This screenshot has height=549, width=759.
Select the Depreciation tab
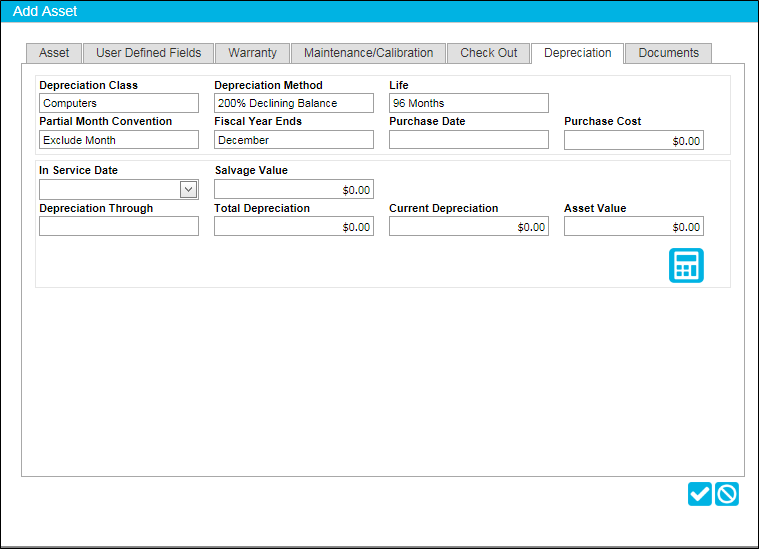point(577,53)
